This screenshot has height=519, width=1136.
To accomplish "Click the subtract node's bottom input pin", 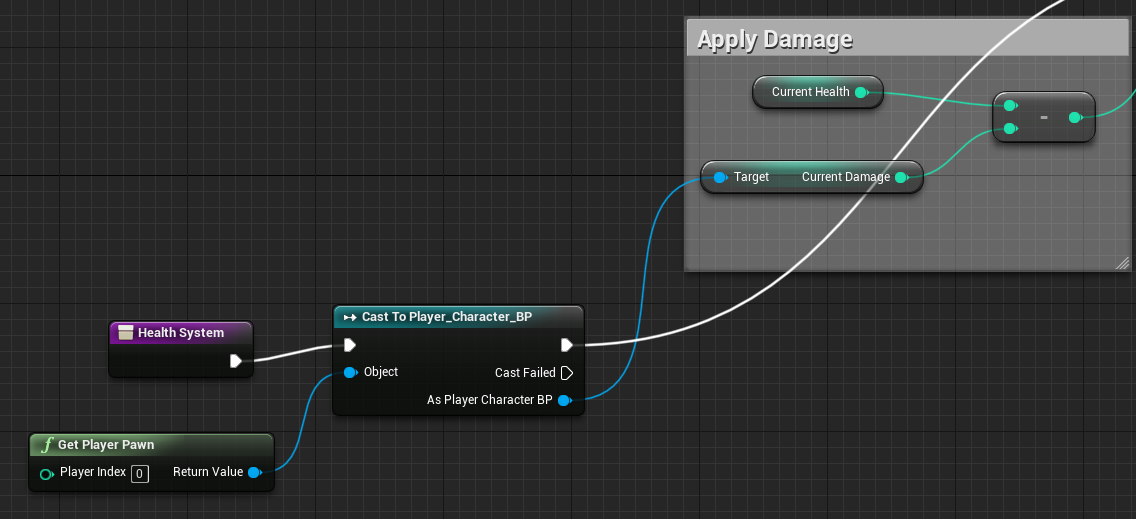I will coord(1010,128).
